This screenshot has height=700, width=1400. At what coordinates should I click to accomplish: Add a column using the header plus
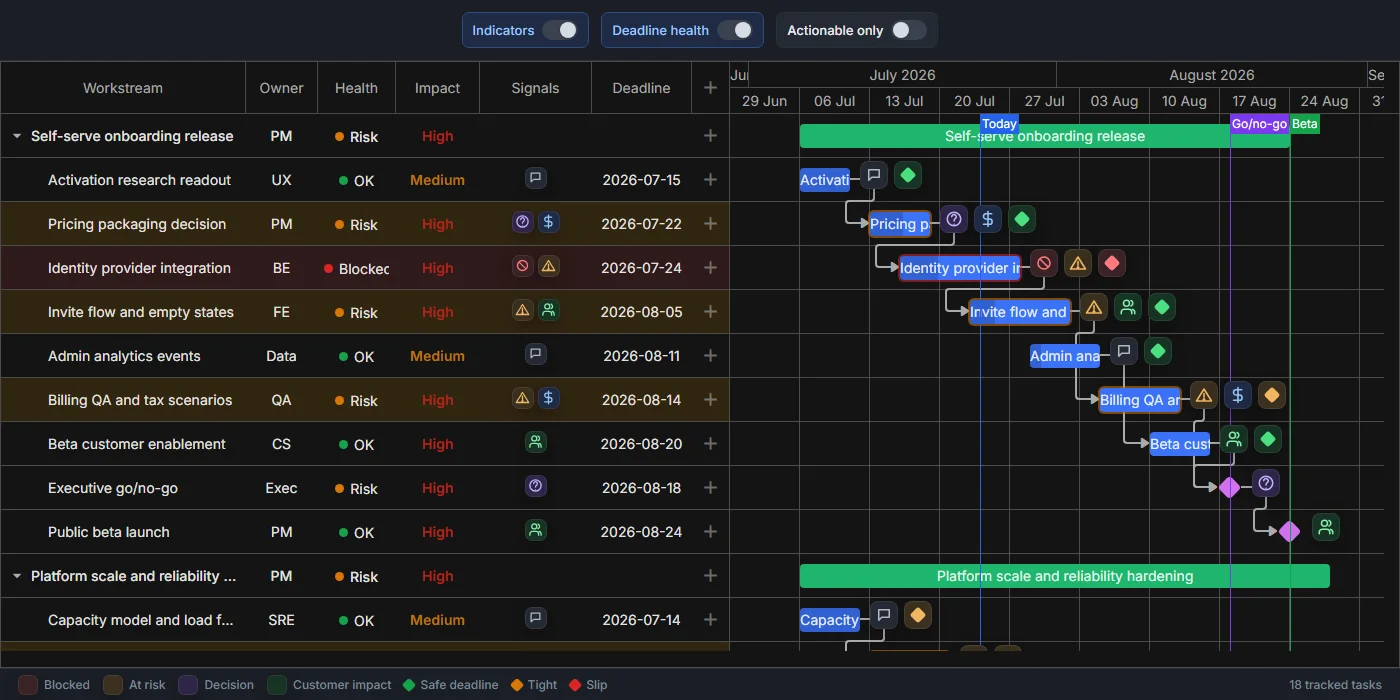(710, 88)
